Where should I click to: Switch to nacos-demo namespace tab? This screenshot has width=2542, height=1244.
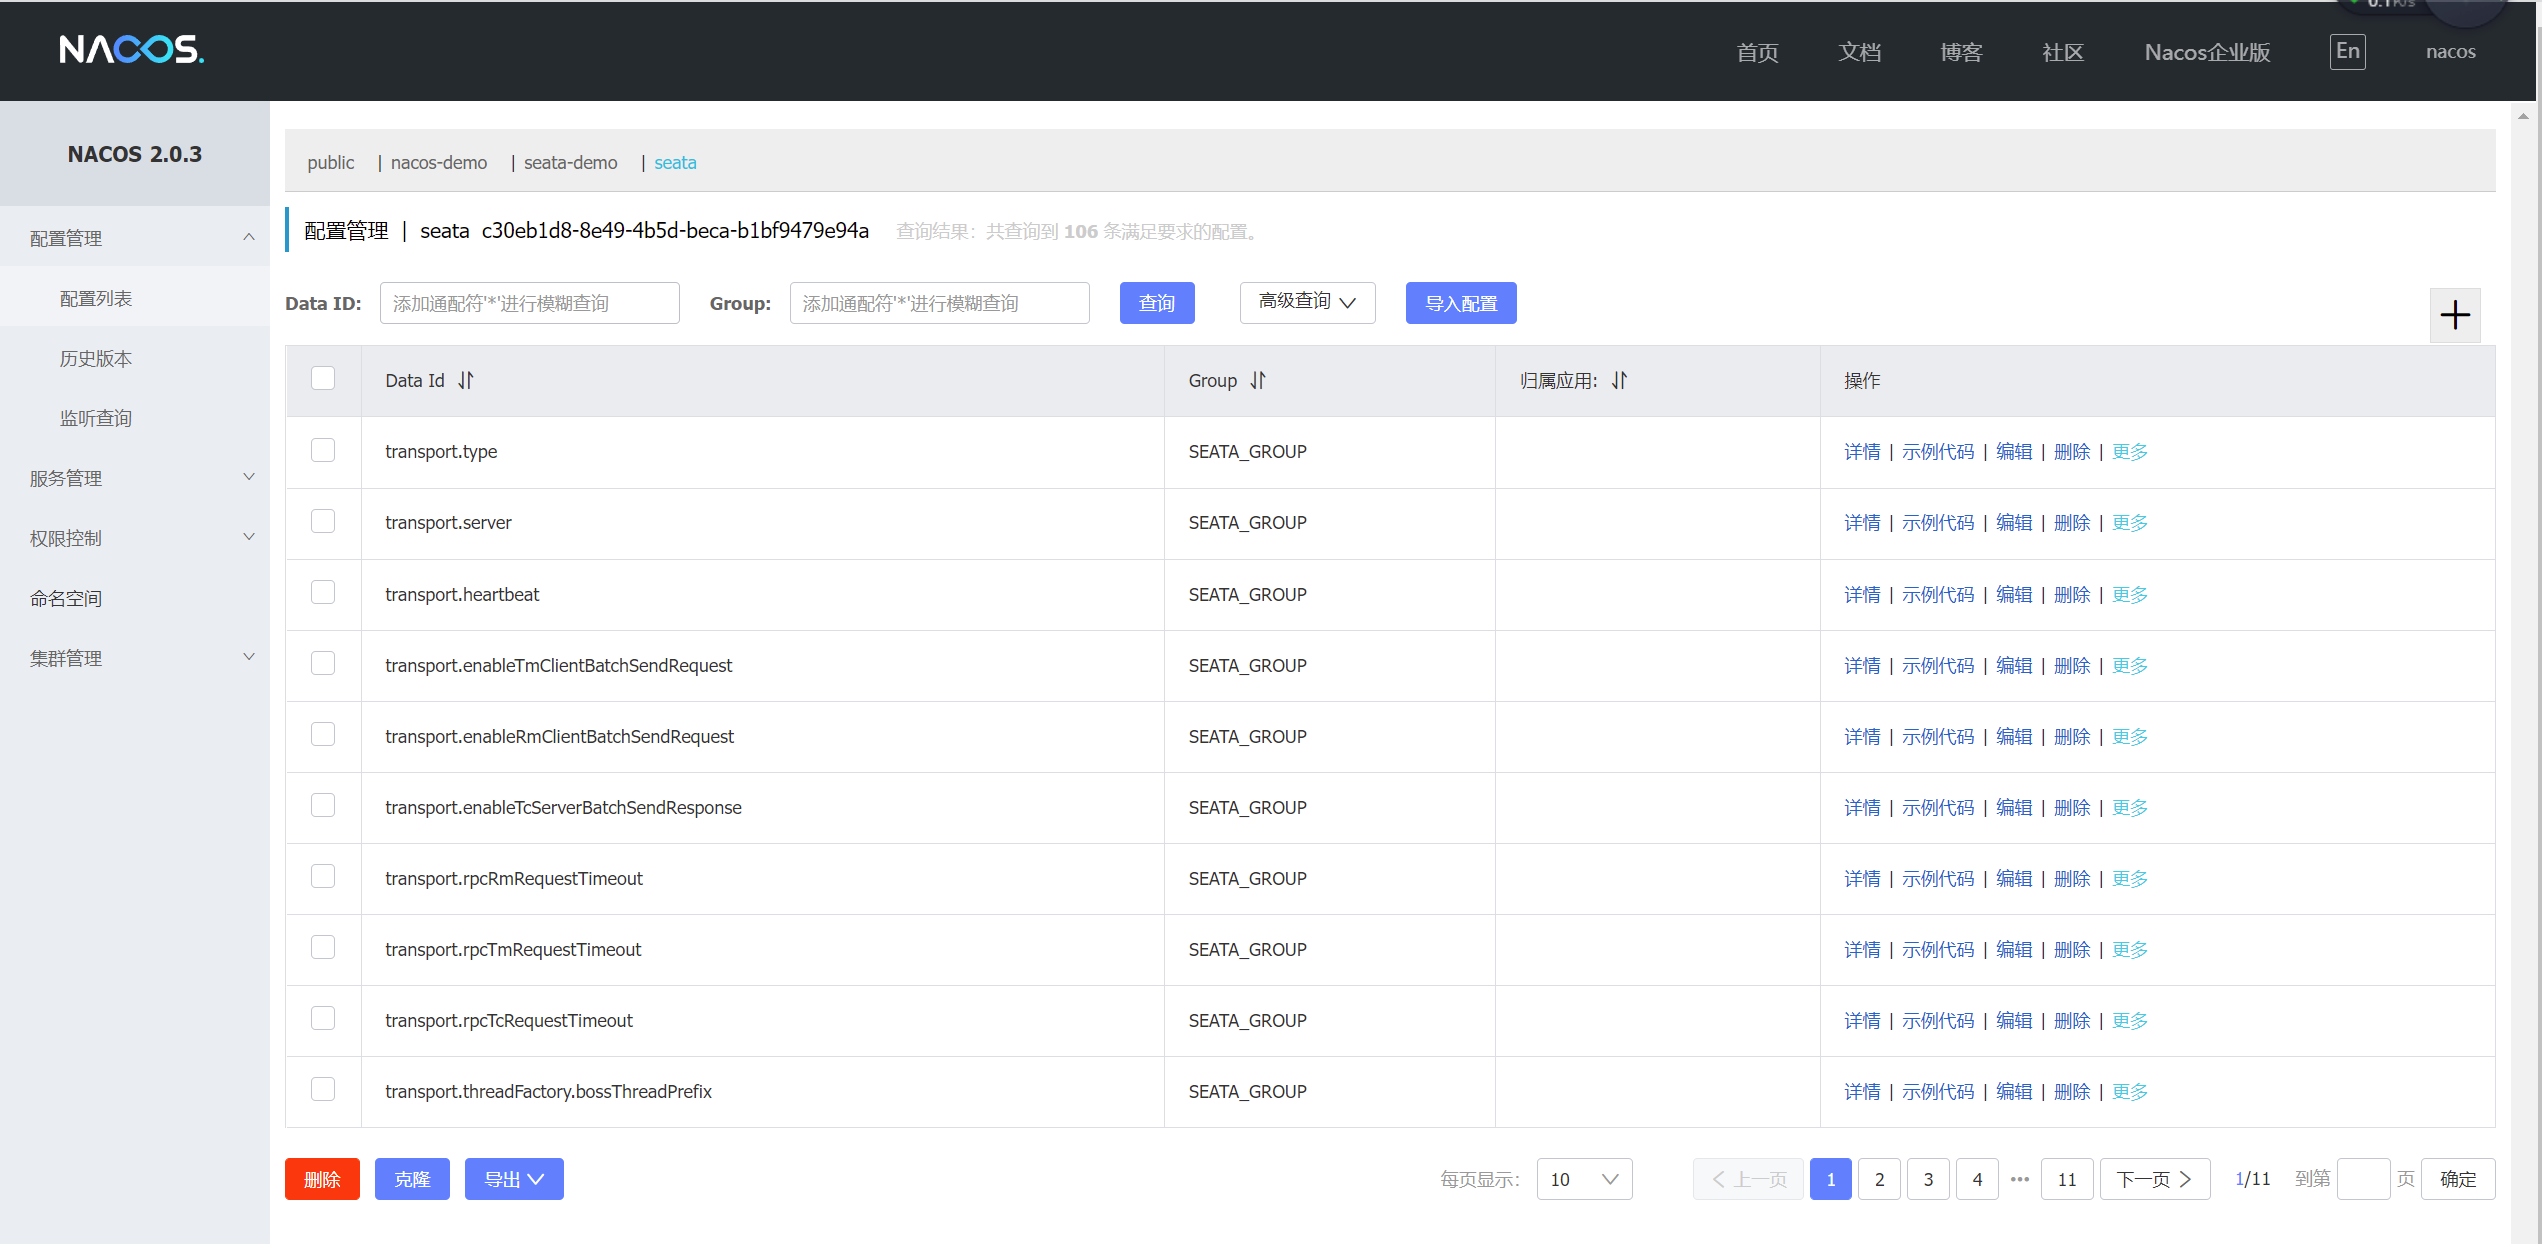tap(438, 163)
